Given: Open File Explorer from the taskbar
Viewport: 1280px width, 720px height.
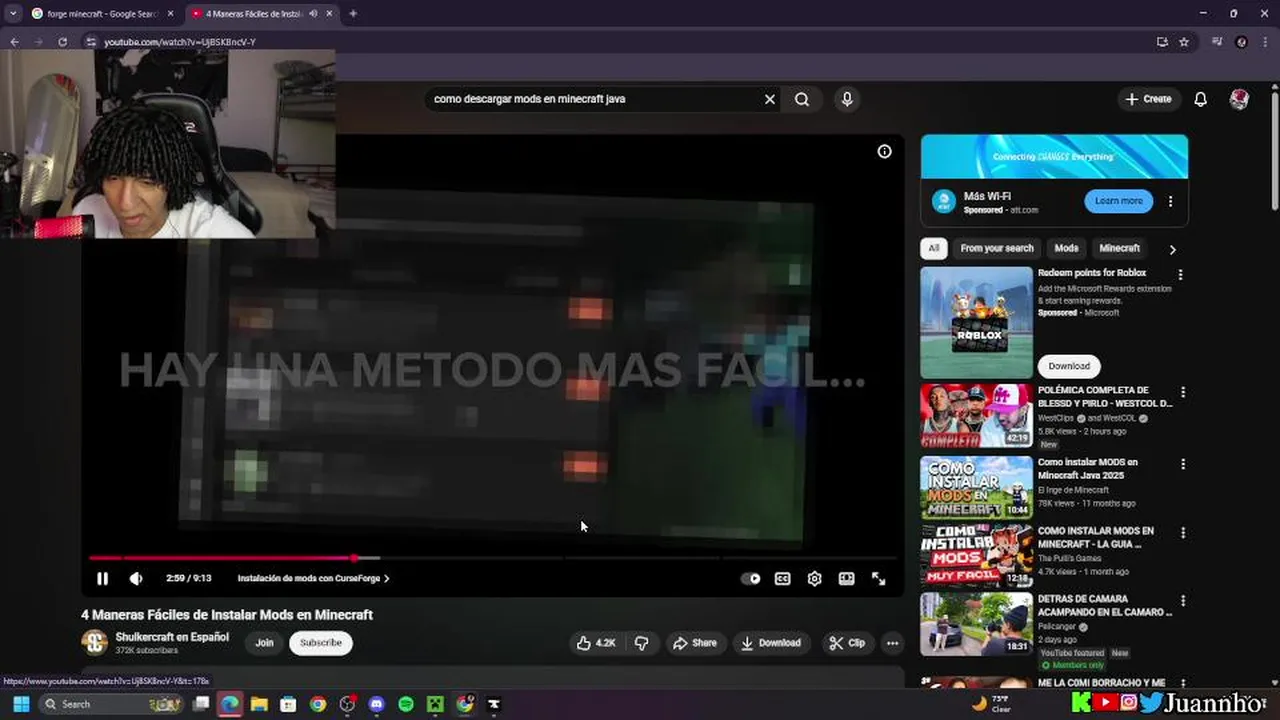Looking at the screenshot, I should pos(259,704).
